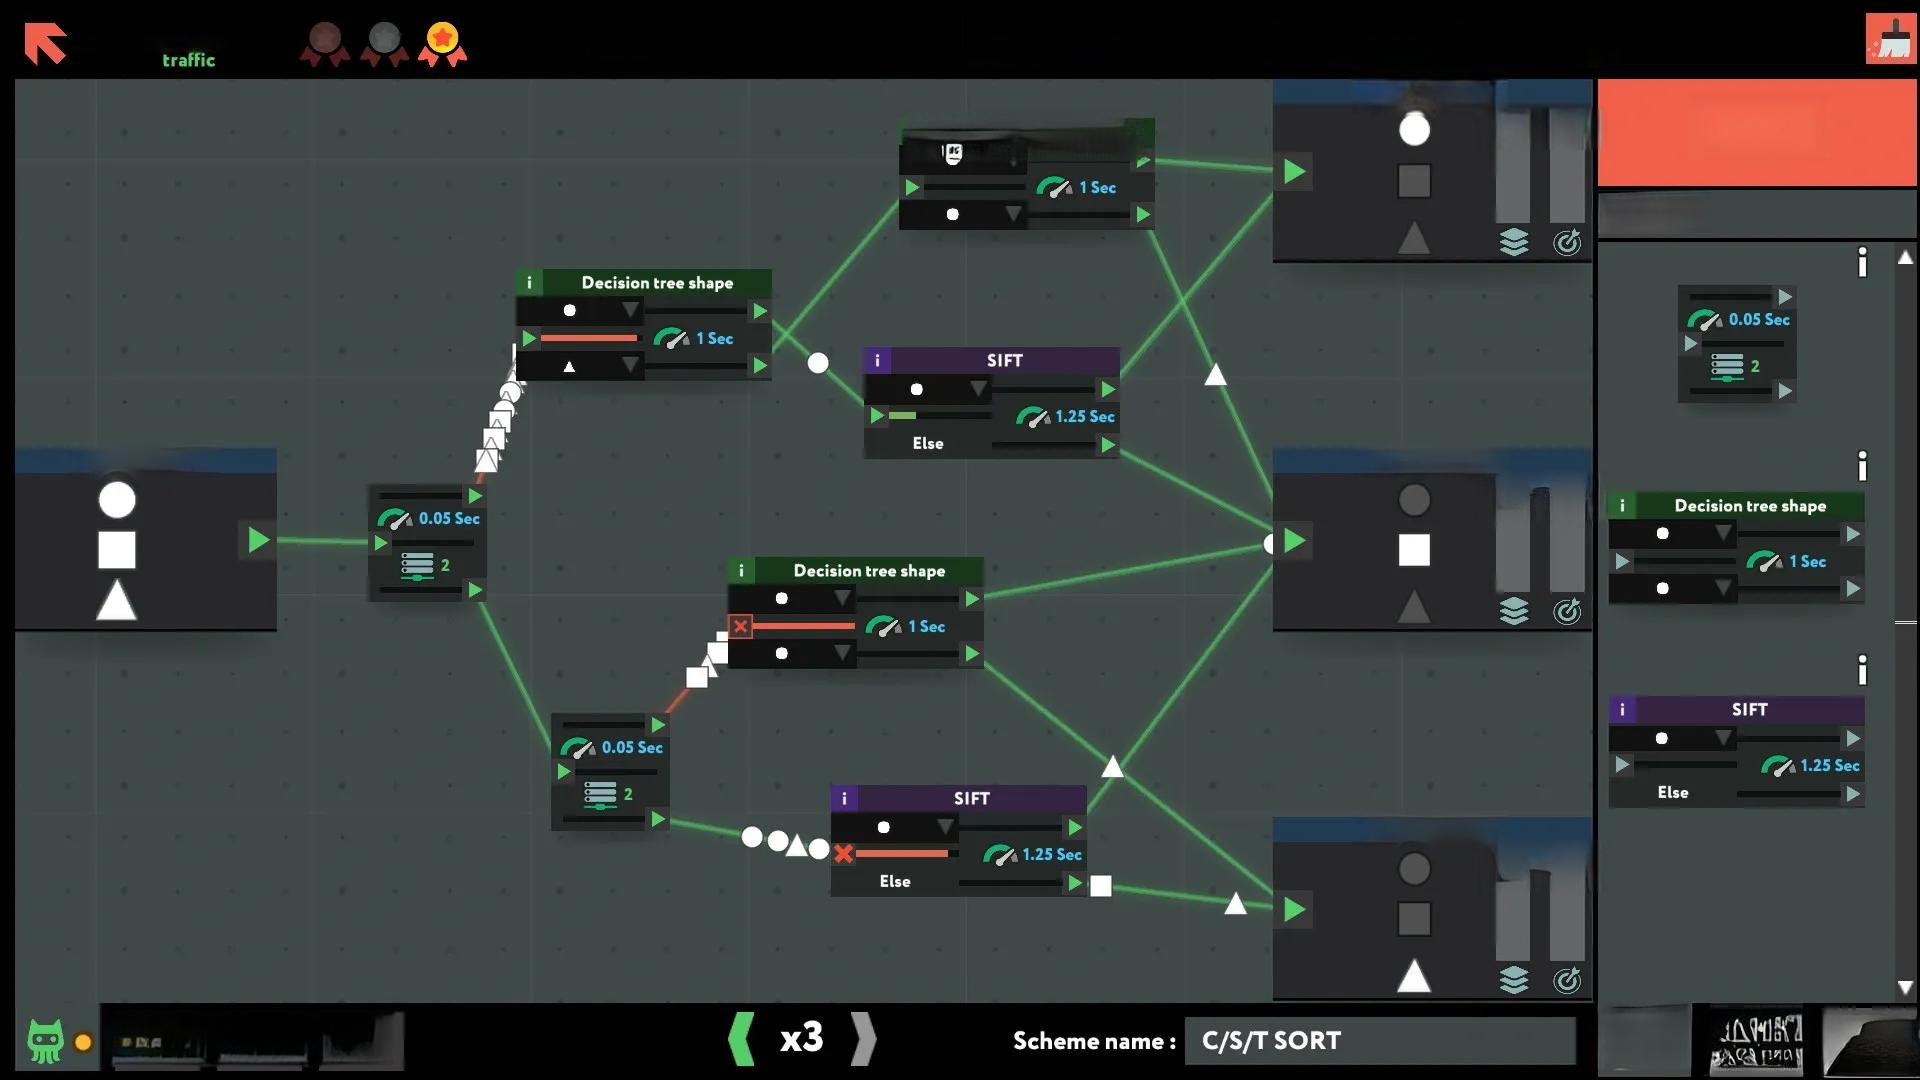Viewport: 1920px width, 1080px height.
Task: Open the circle dropdown on the palette SIFT node
Action: pos(1723,738)
